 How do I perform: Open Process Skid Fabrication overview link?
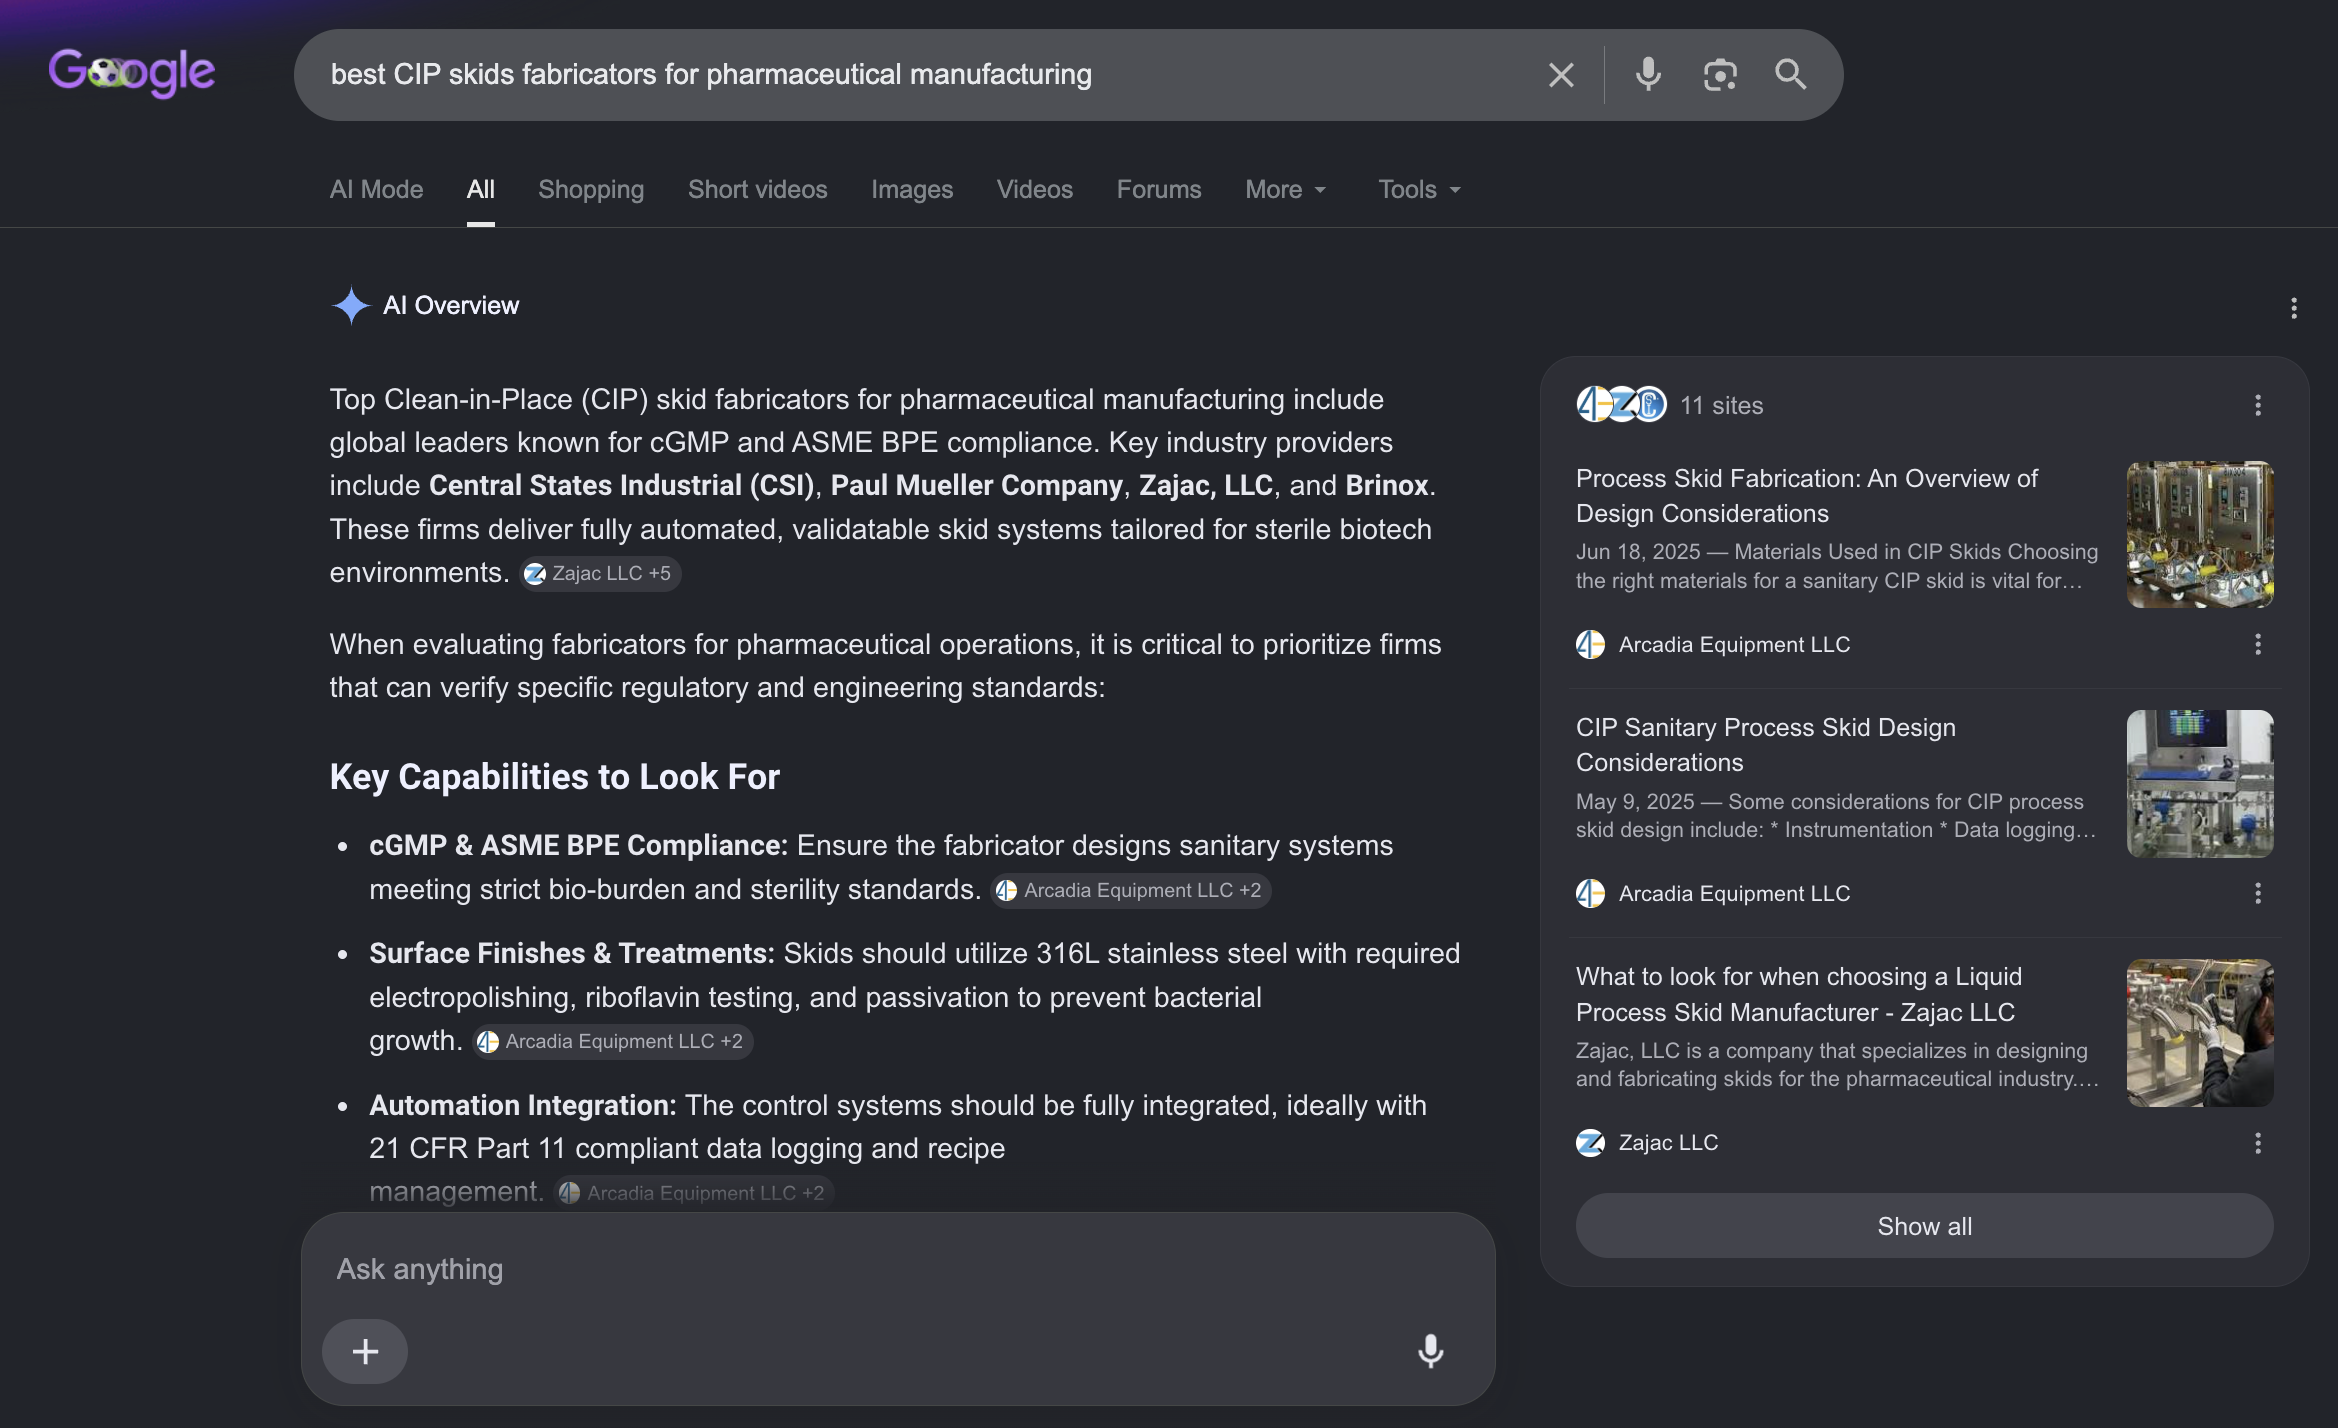(1806, 496)
